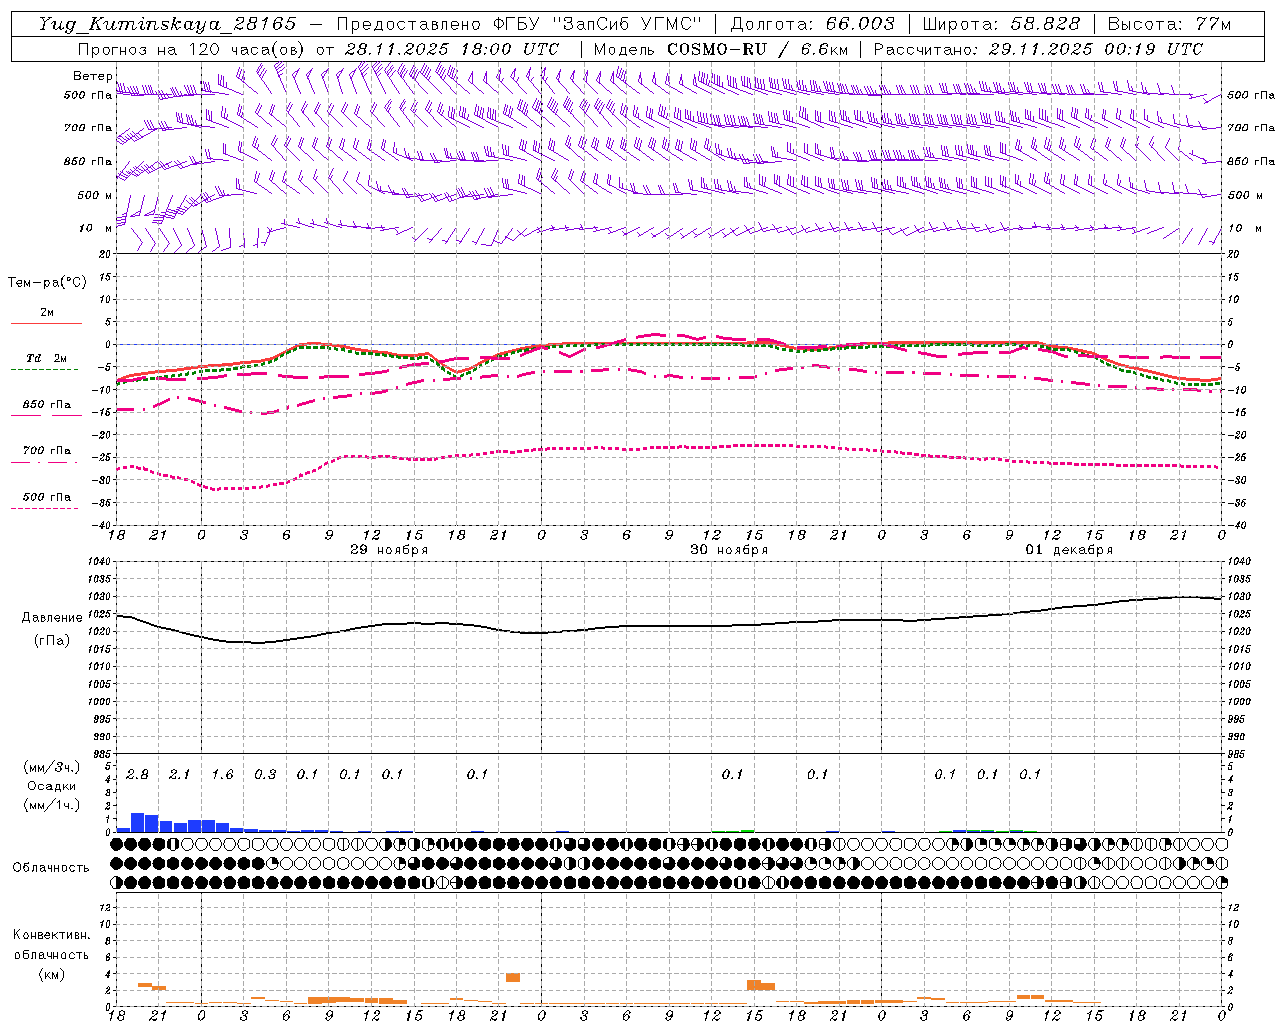Select the Широта: 58.828 value
Viewport: 1280px width, 1024px height.
(x=1001, y=24)
